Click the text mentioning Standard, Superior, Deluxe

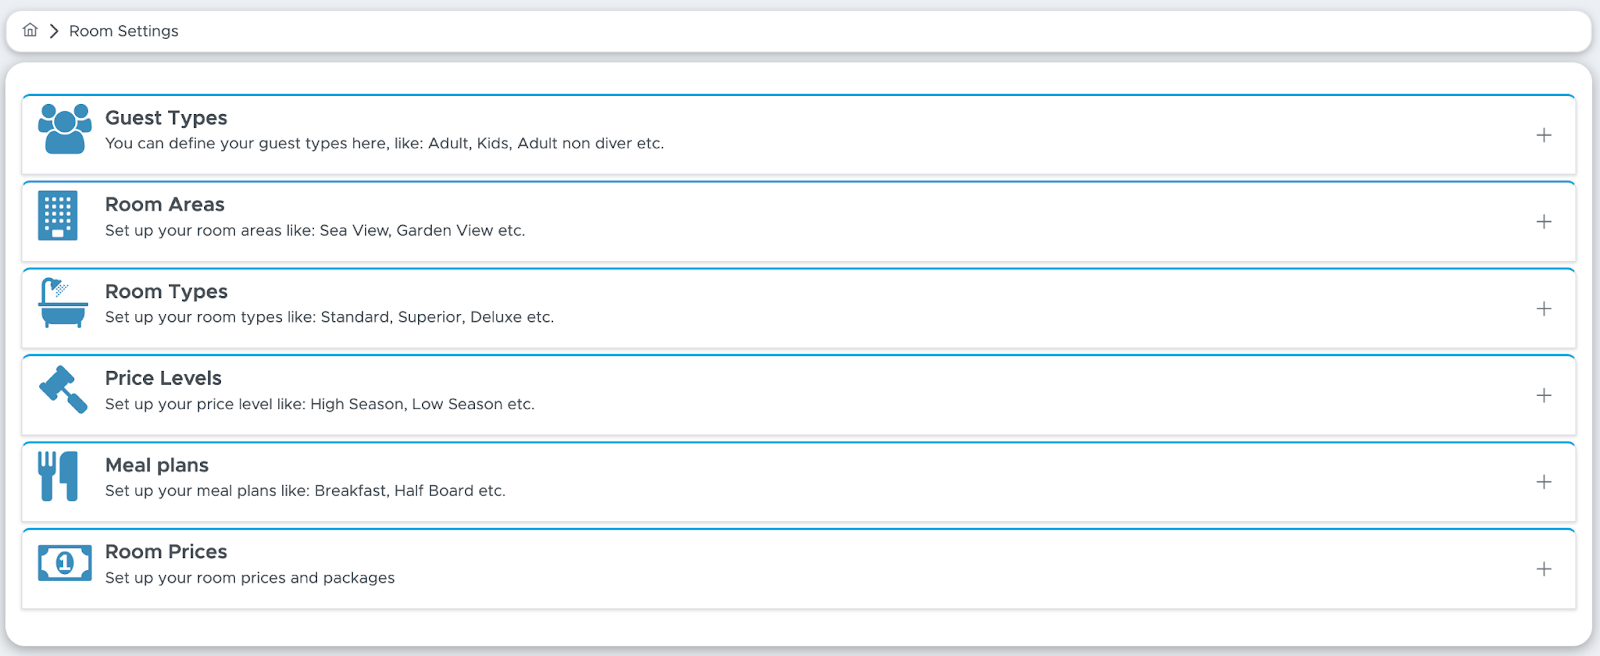pyautogui.click(x=329, y=317)
